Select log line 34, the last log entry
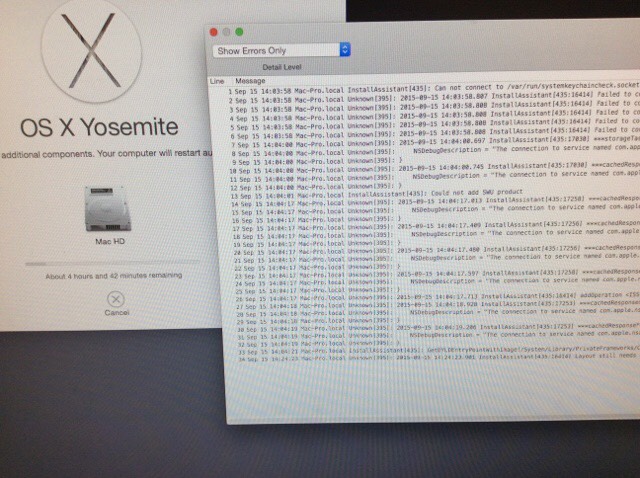The image size is (640, 478). pos(438,358)
